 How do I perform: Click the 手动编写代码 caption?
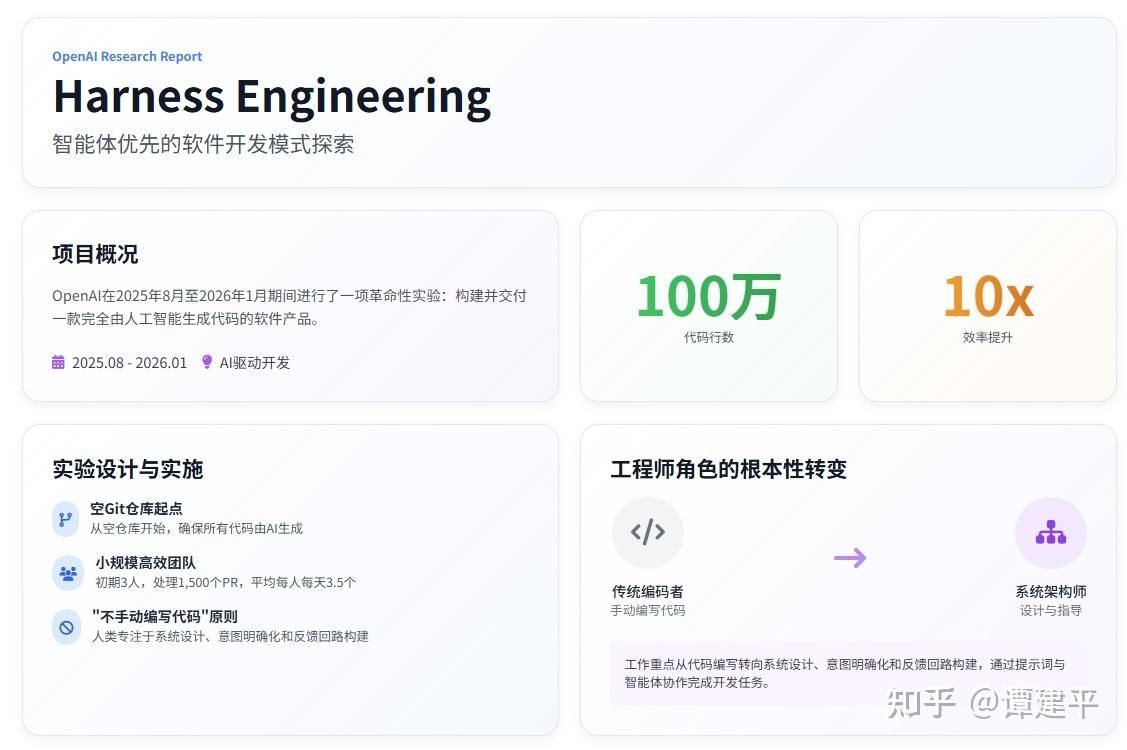pyautogui.click(x=648, y=610)
